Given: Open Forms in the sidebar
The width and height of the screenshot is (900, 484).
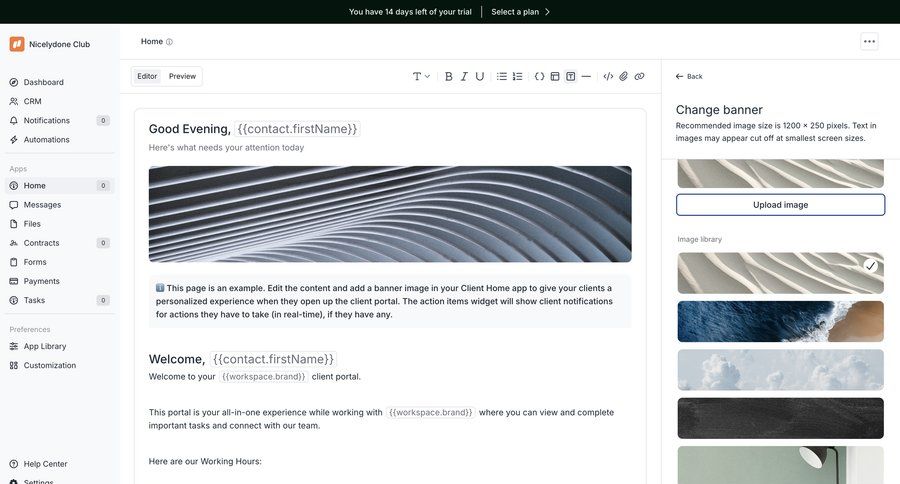Looking at the screenshot, I should pyautogui.click(x=60, y=262).
